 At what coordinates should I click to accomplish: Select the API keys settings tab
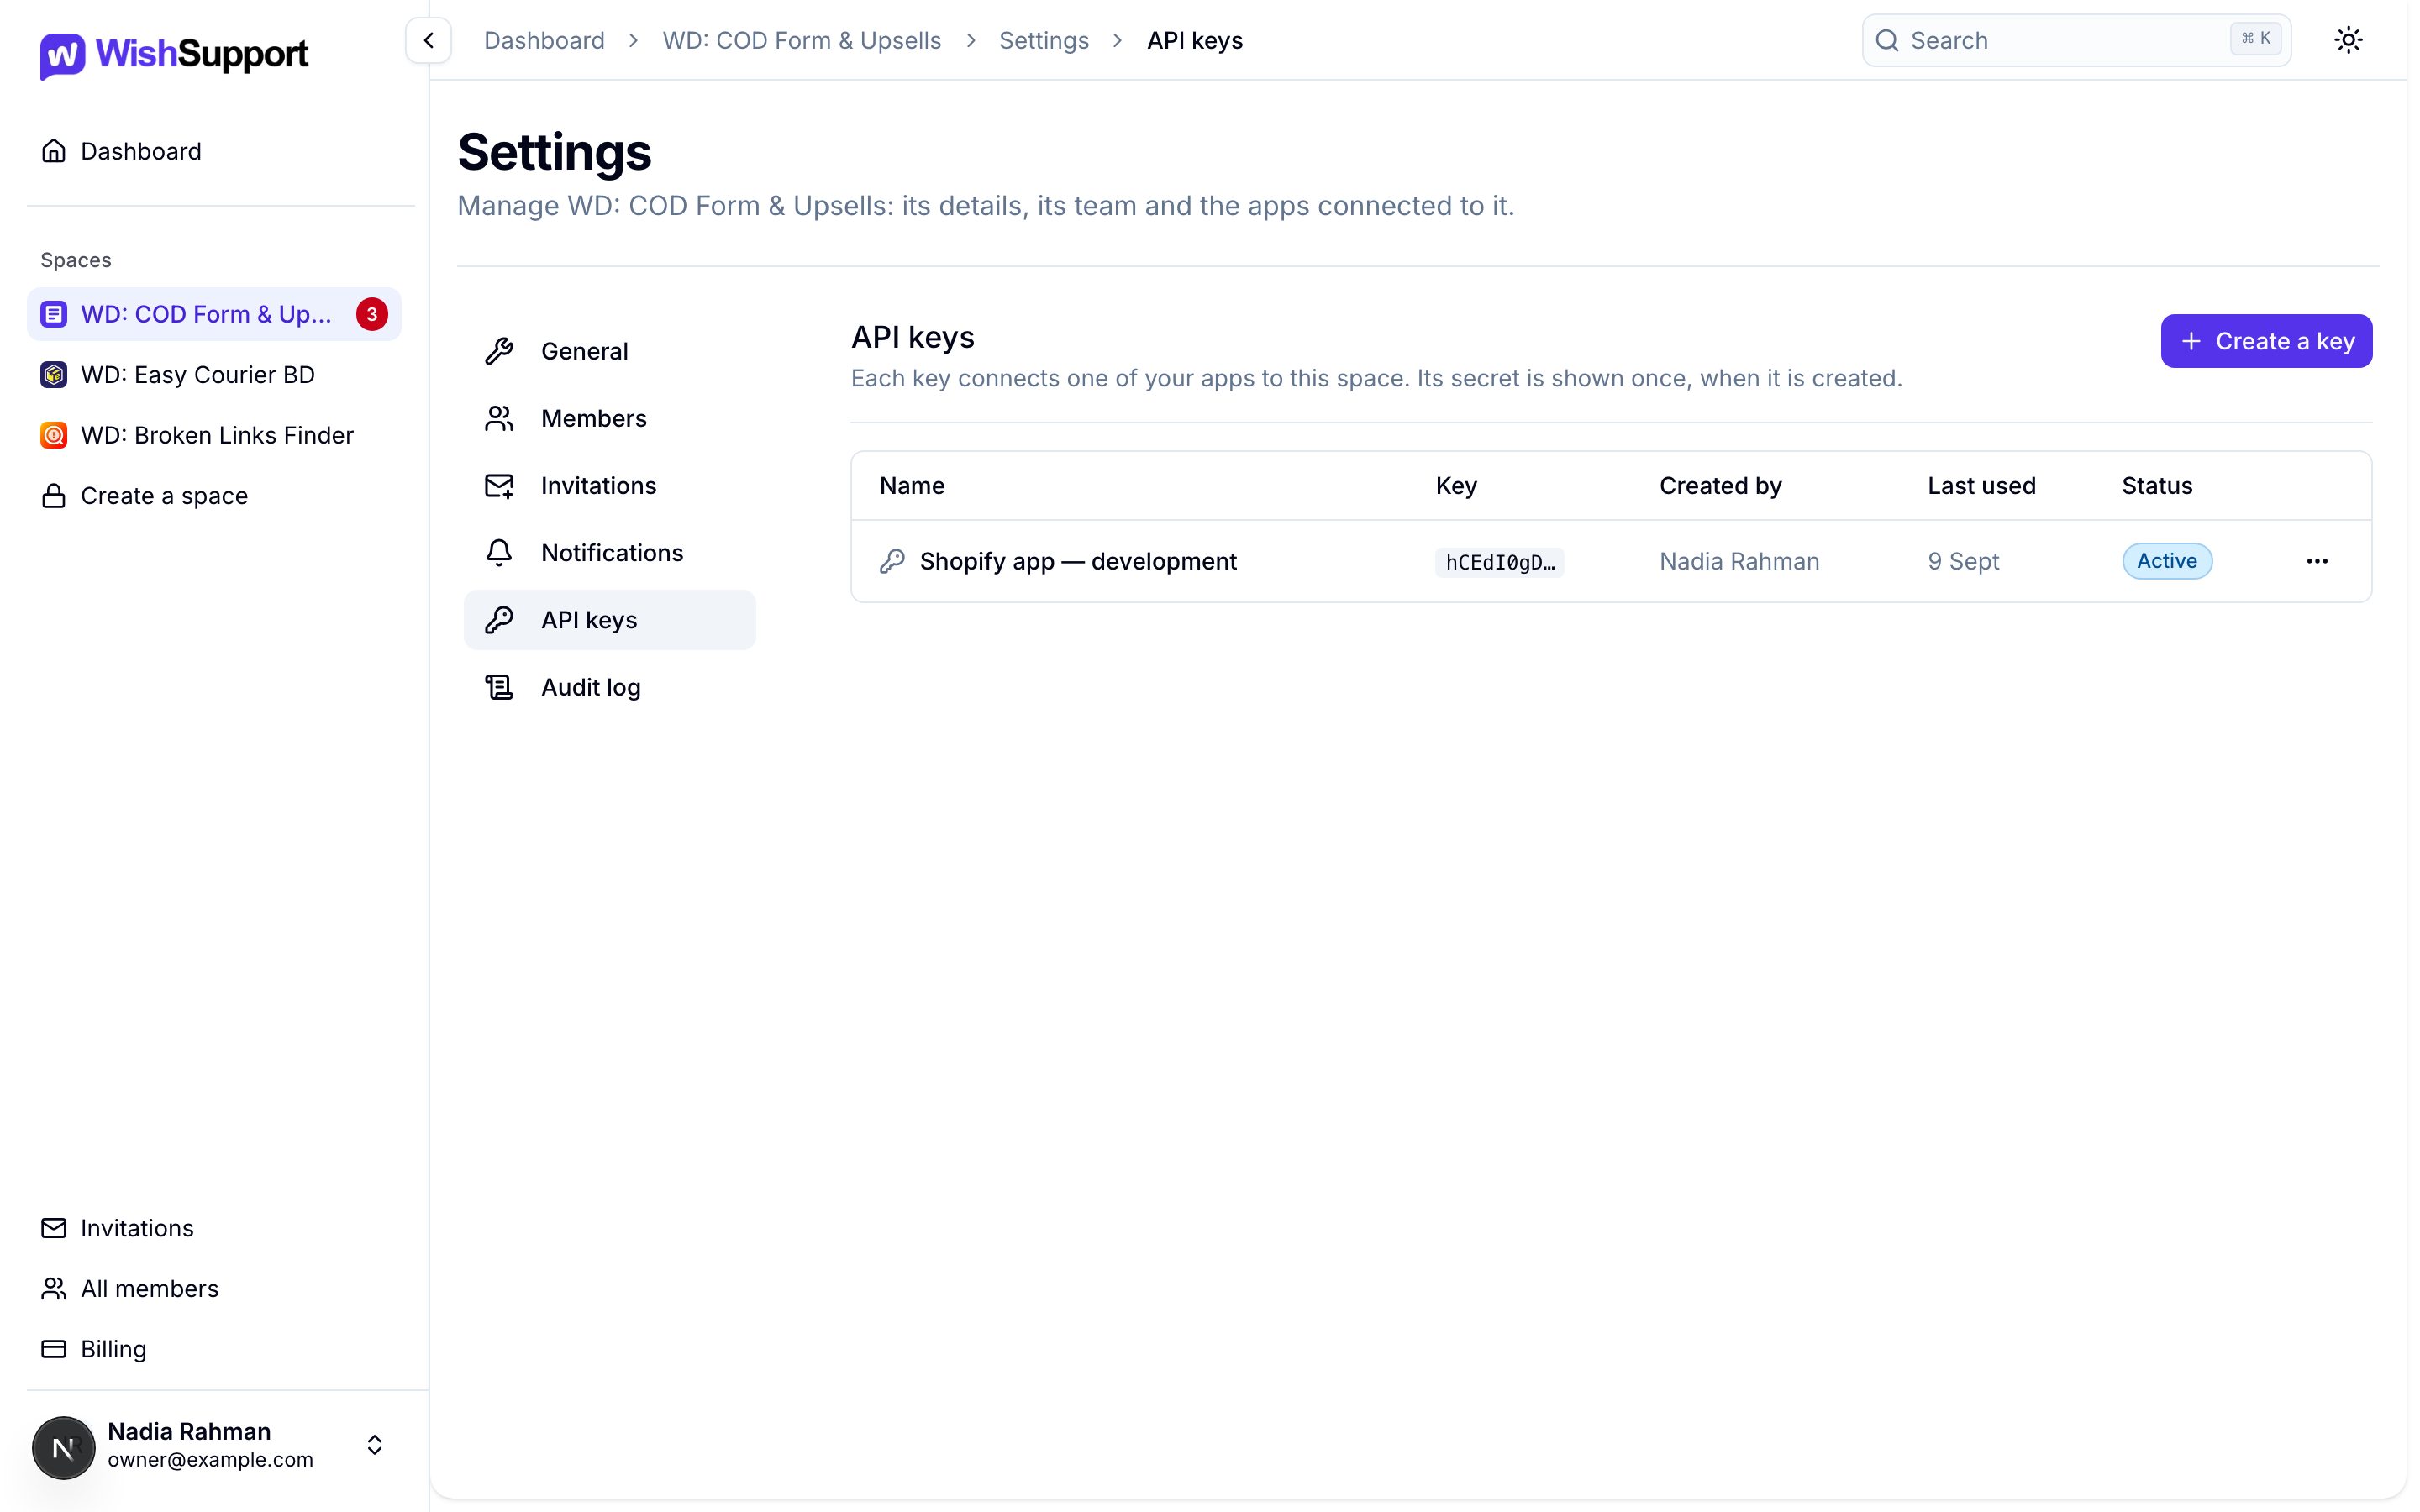click(610, 620)
